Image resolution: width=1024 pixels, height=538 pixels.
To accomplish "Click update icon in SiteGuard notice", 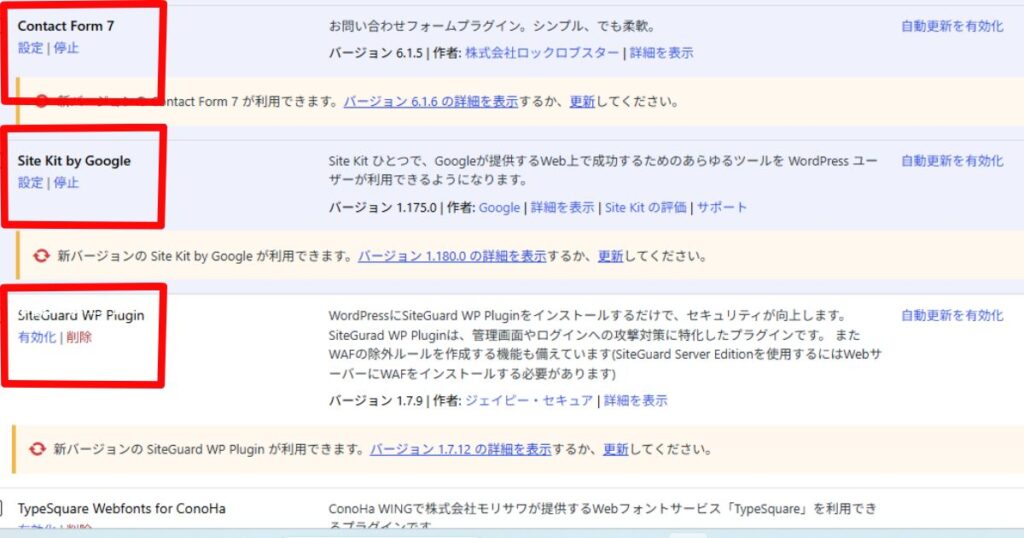I will (x=37, y=449).
